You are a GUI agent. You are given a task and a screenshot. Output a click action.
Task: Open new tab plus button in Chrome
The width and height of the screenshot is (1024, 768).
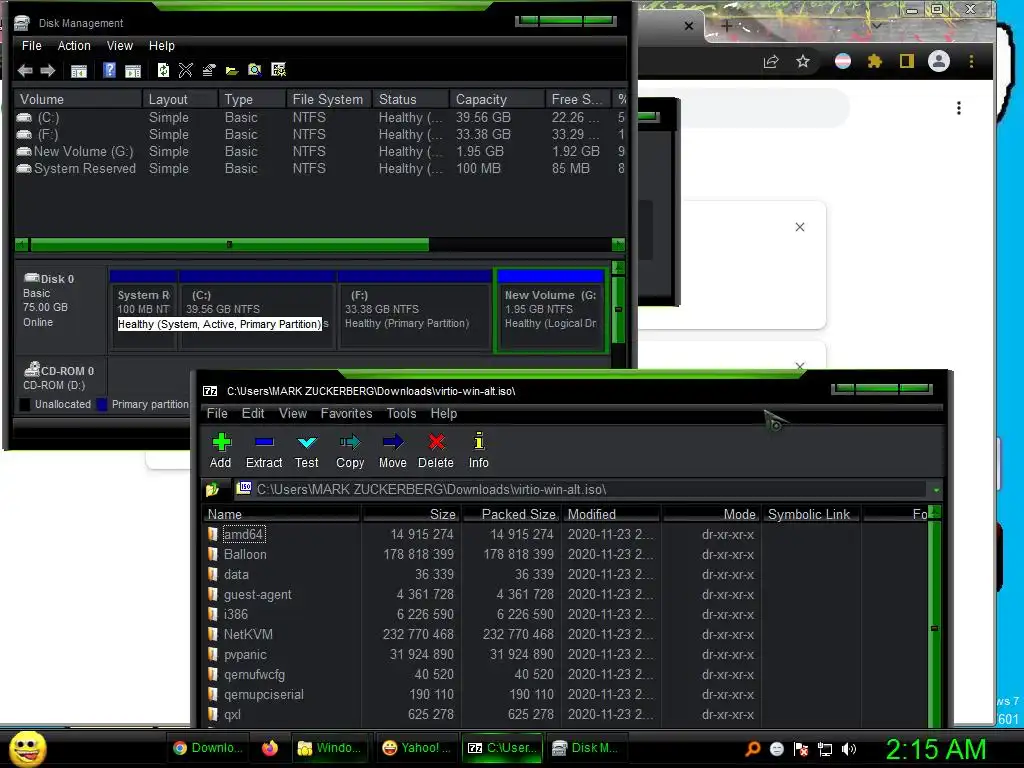pos(726,26)
